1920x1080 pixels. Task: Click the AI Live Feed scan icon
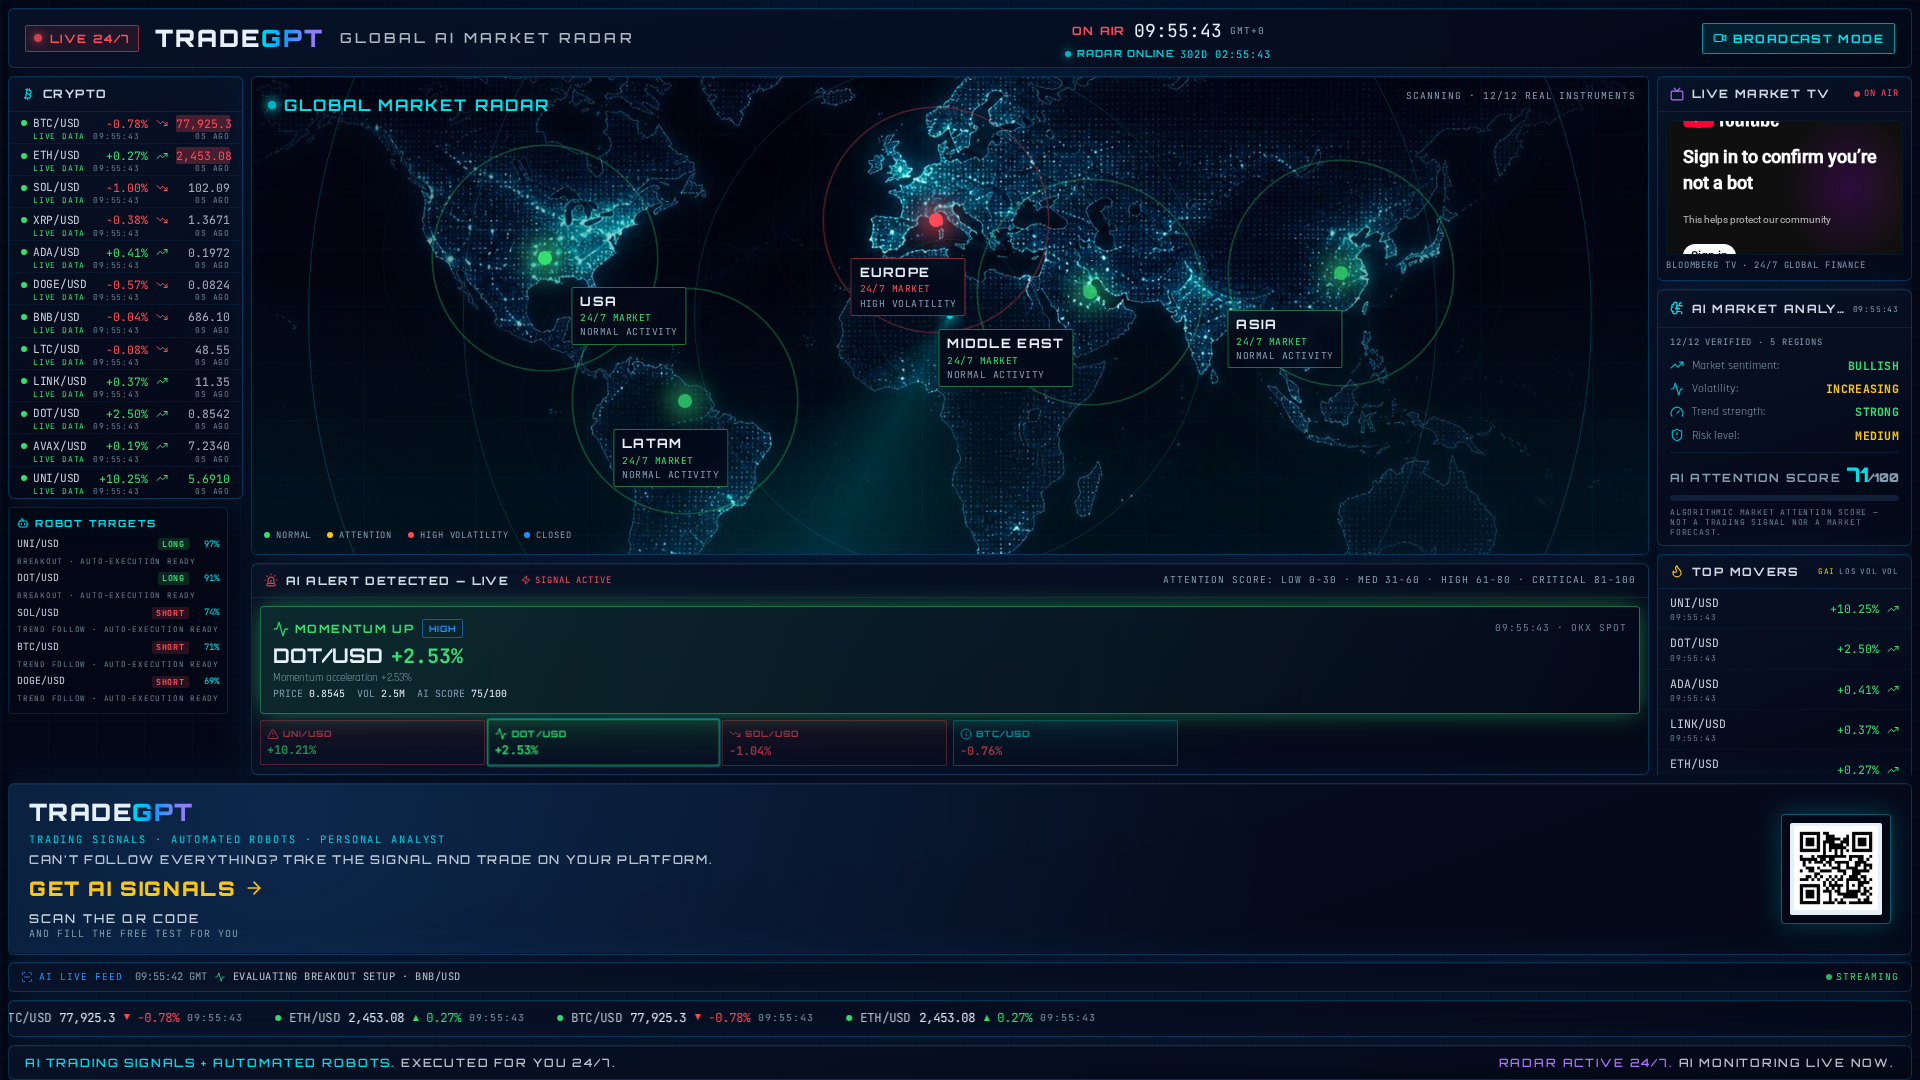point(27,977)
